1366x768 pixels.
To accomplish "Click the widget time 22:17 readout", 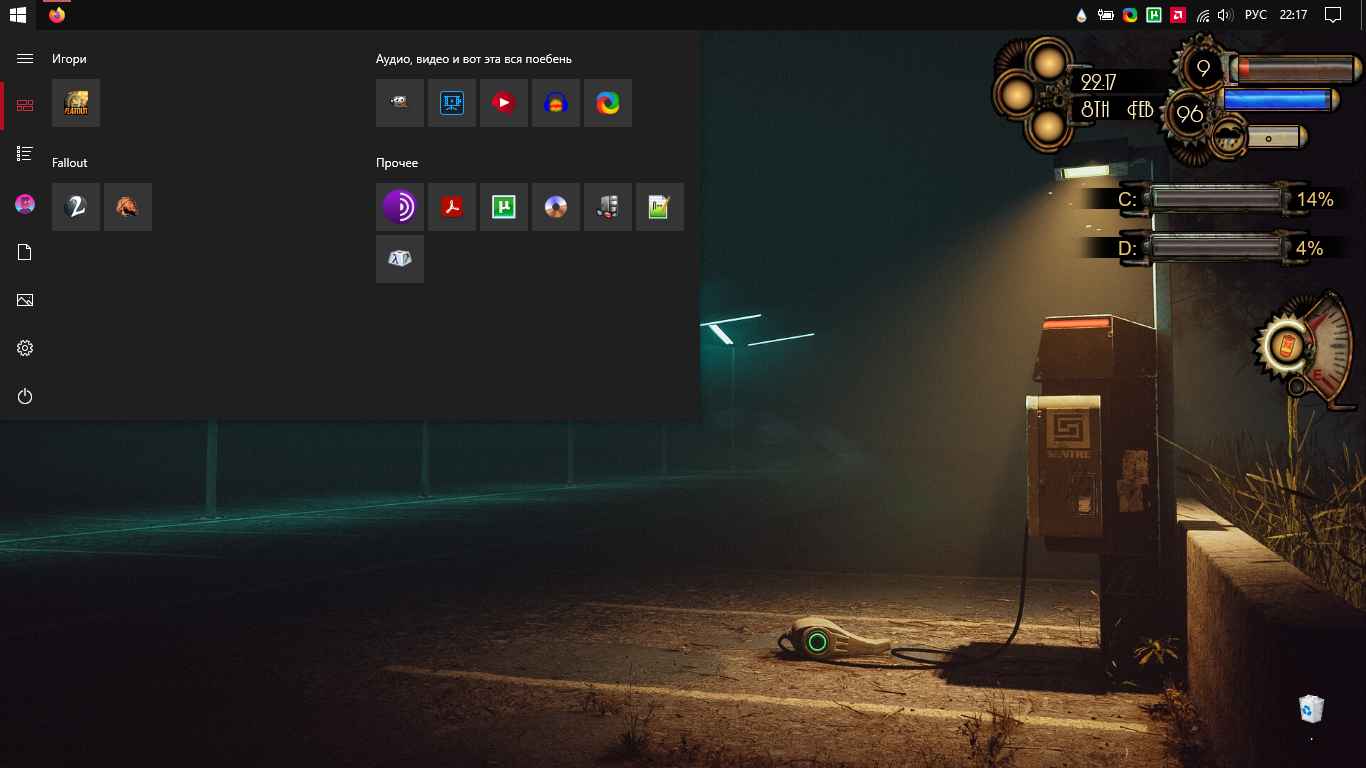I will click(x=1099, y=83).
